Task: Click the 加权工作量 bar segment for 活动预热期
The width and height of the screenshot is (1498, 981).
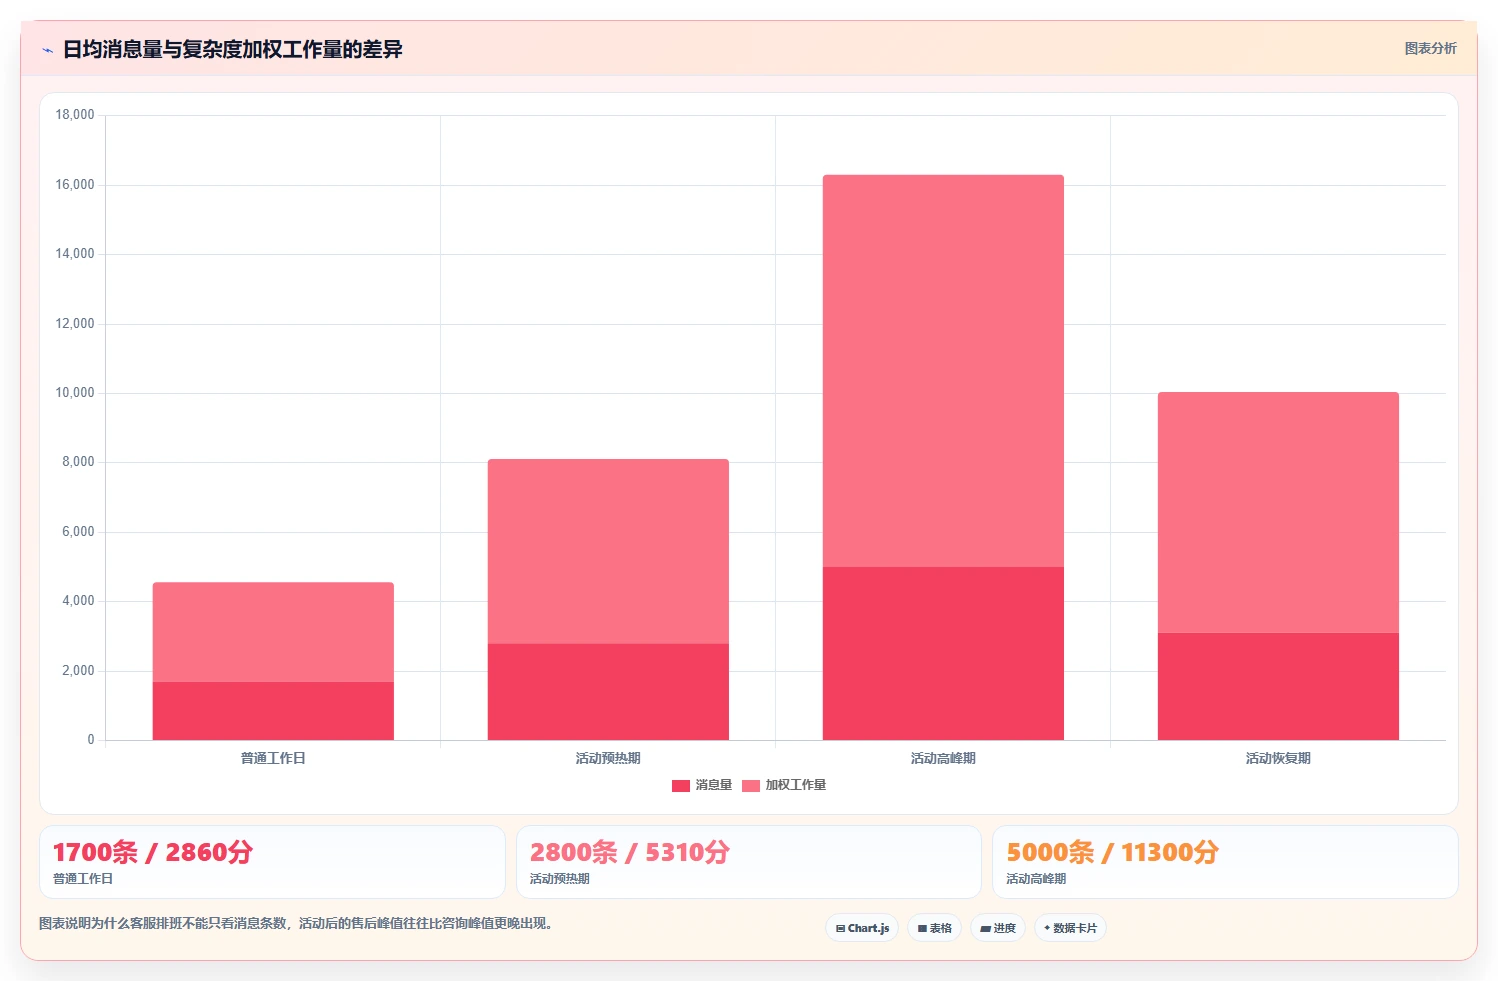Action: (608, 551)
